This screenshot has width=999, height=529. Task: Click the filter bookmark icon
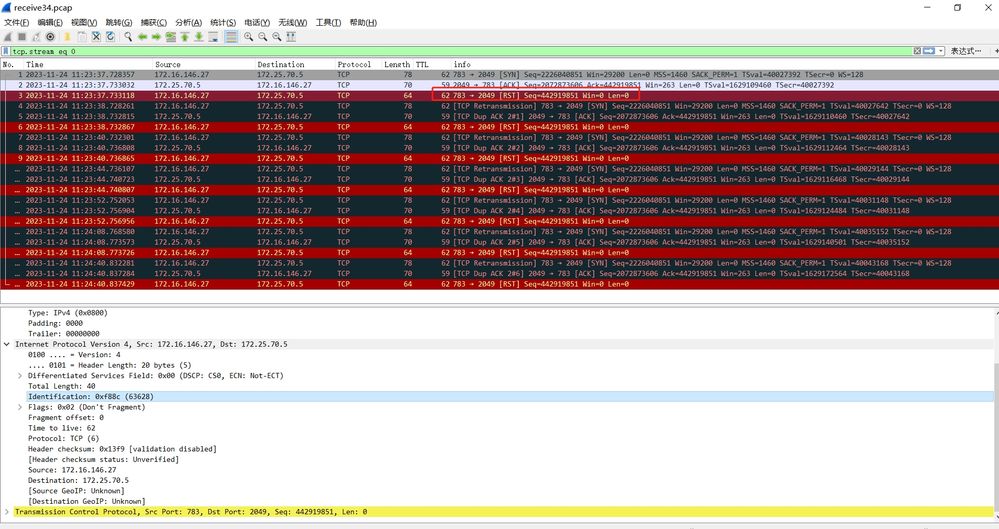6,51
